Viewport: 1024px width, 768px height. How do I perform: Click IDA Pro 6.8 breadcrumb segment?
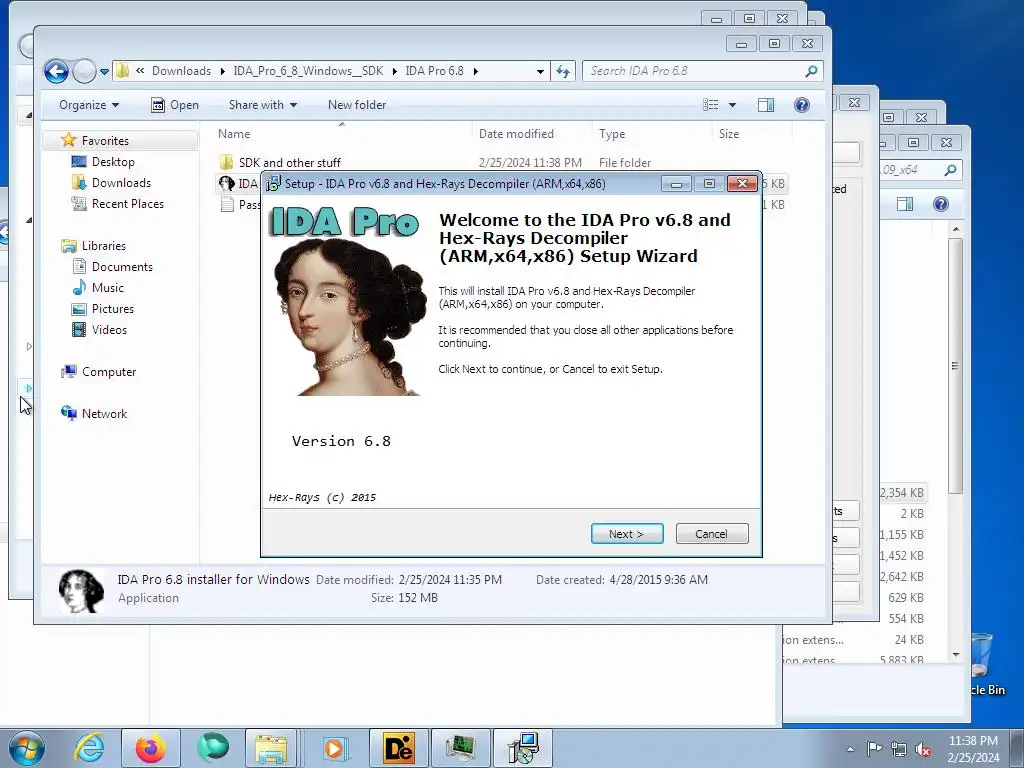pos(434,71)
